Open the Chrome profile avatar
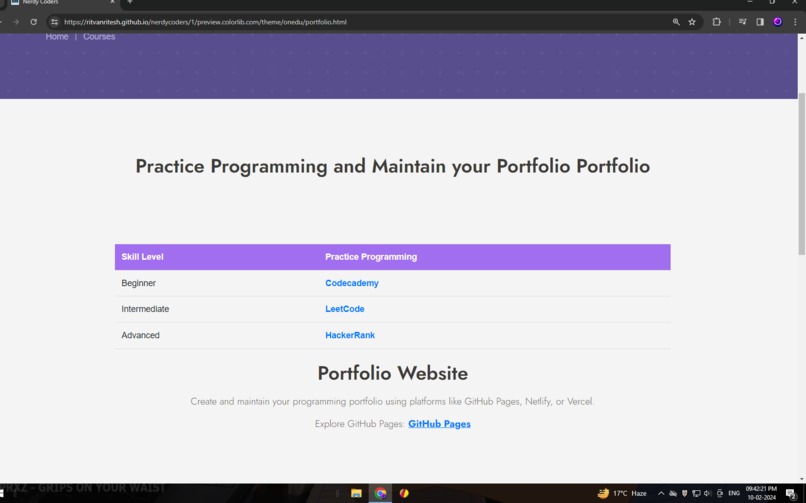The image size is (806, 503). pyautogui.click(x=777, y=22)
